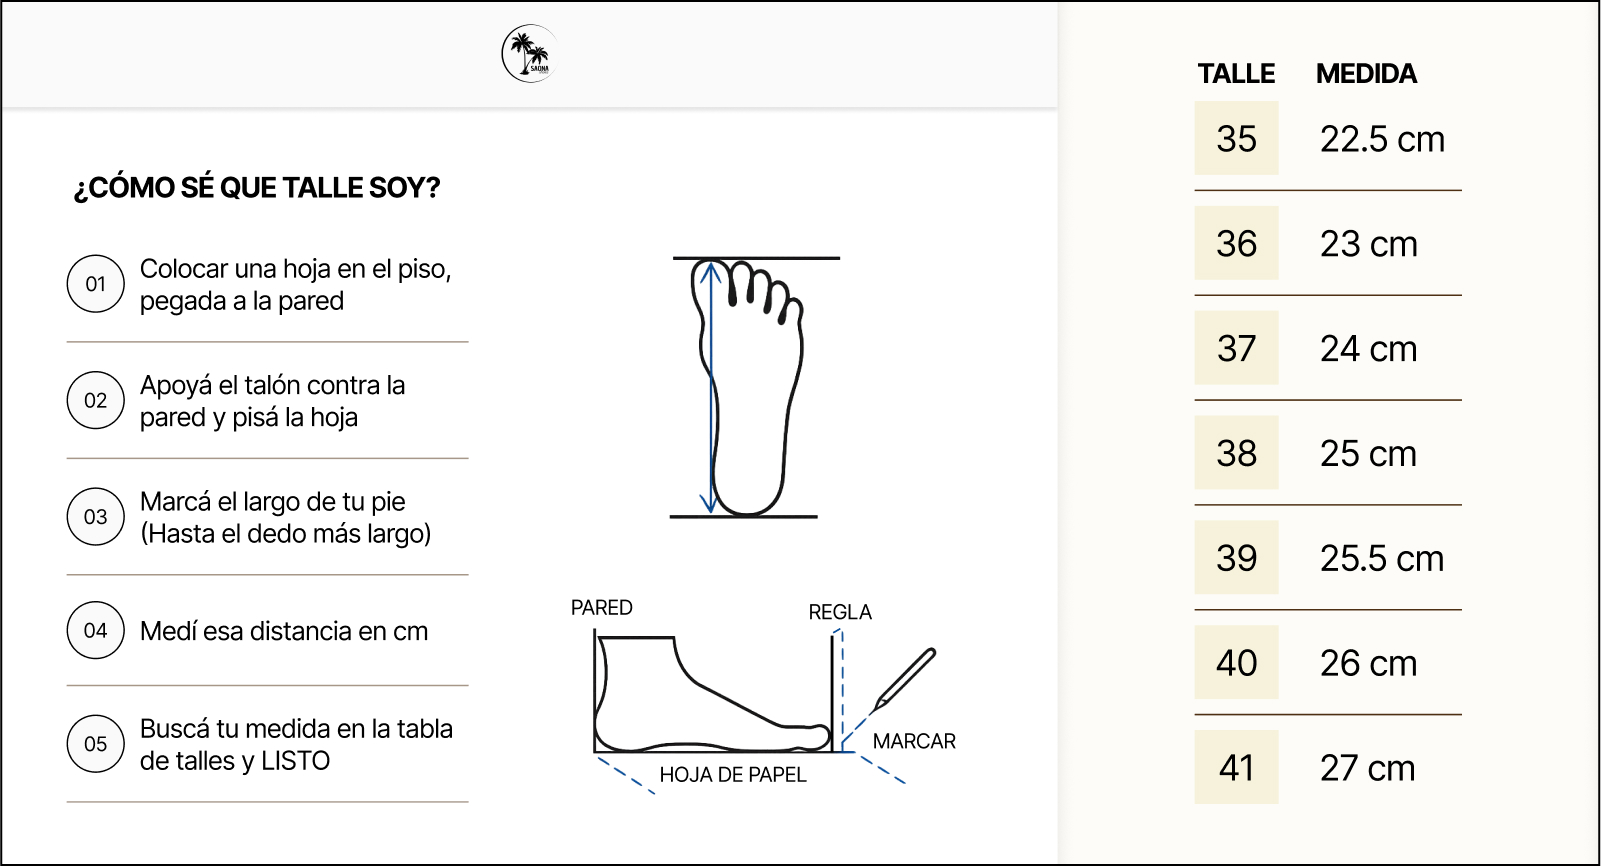Click the TALLE column header
The image size is (1601, 866).
1236,74
